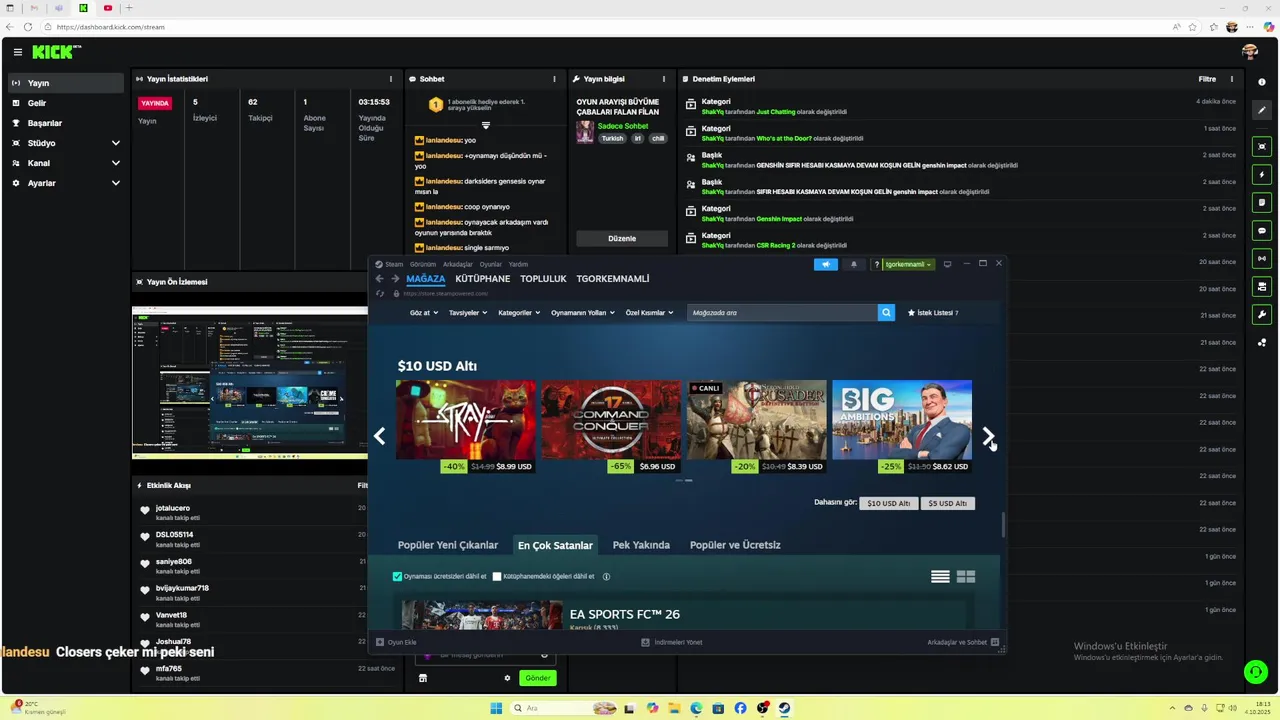Click the Steam Mağazada ara search field
The height and width of the screenshot is (720, 1280).
782,313
